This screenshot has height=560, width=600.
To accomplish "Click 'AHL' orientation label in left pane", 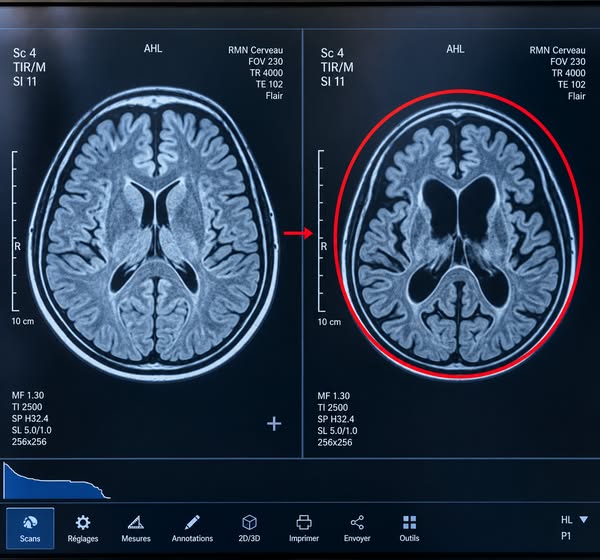I will pos(153,49).
